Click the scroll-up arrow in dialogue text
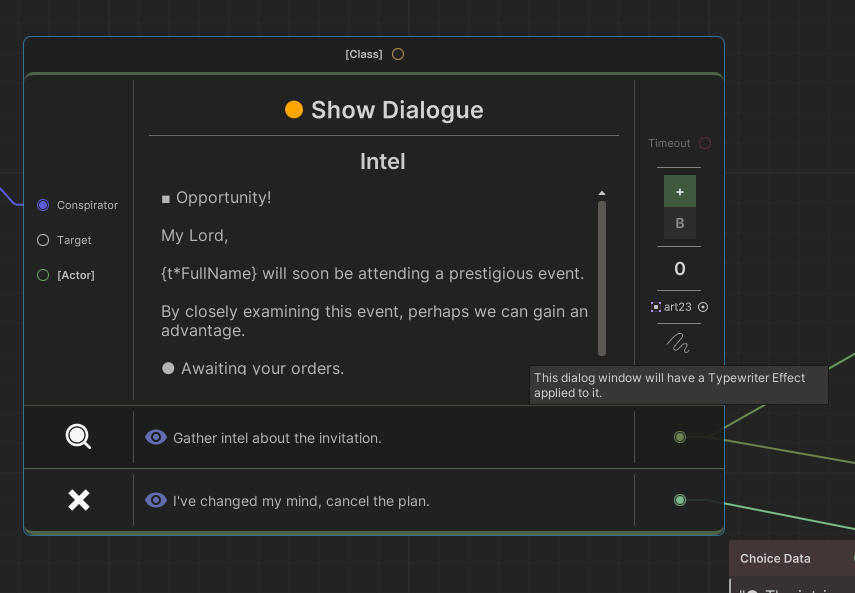 602,193
